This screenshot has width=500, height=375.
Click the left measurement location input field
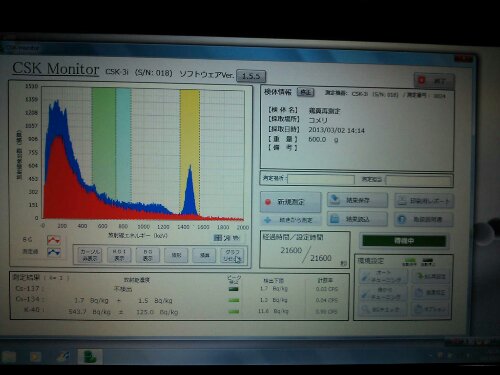coord(321,179)
